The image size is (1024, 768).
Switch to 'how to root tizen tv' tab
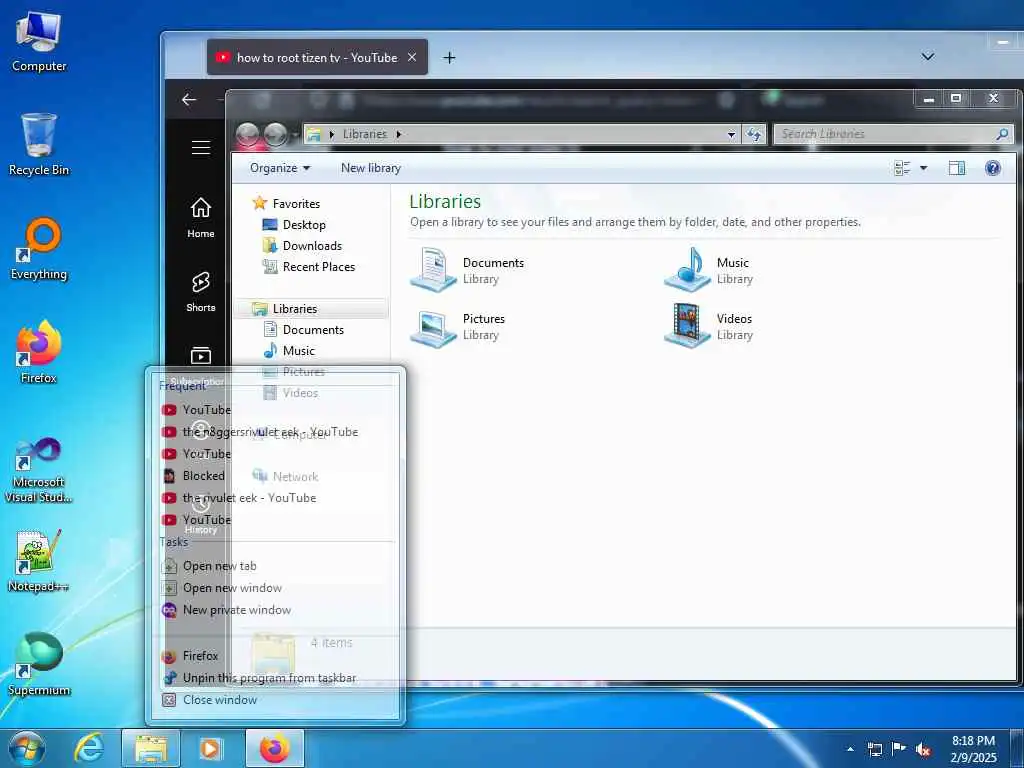point(317,57)
